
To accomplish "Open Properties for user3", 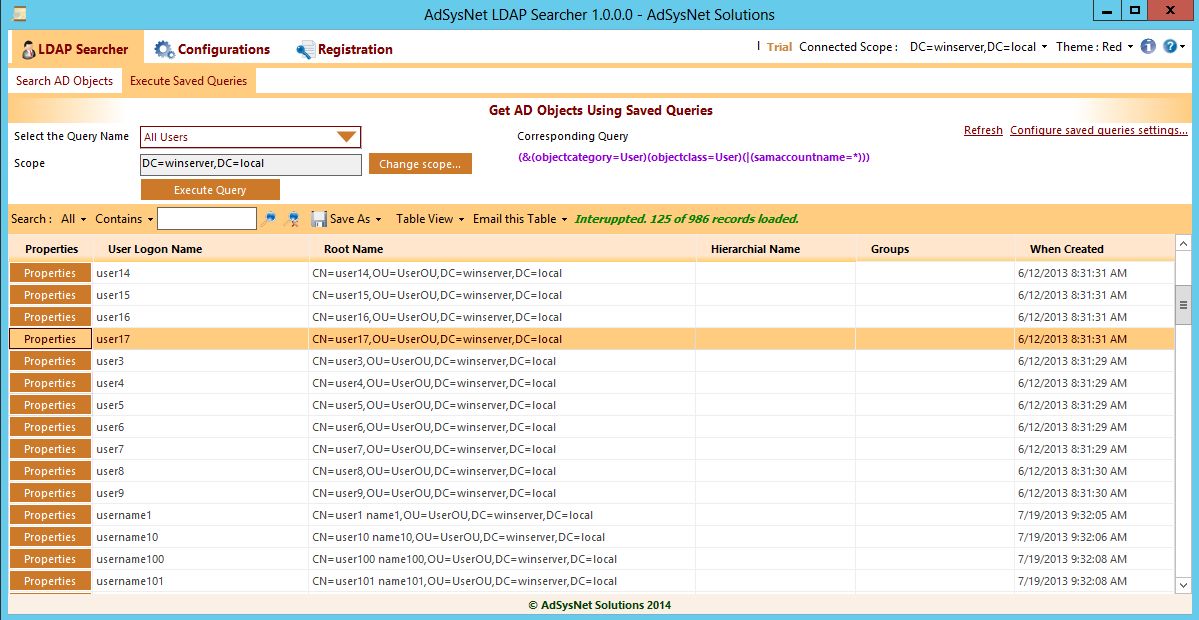I will 50,361.
